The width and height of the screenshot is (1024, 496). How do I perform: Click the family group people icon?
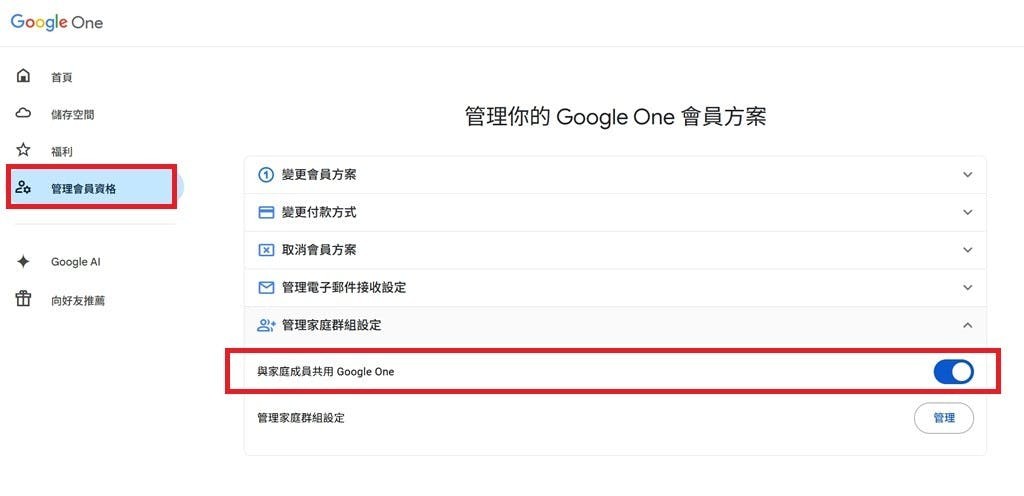266,325
